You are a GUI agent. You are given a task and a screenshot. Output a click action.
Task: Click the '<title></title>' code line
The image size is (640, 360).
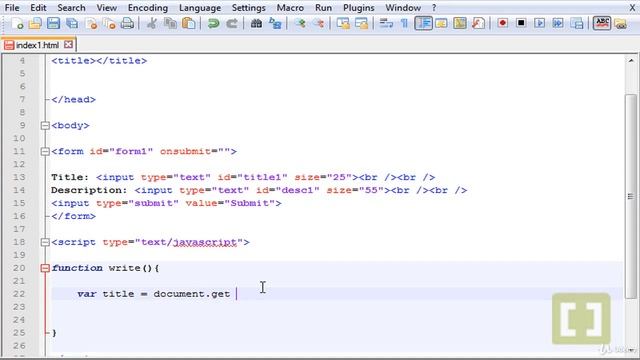99,61
